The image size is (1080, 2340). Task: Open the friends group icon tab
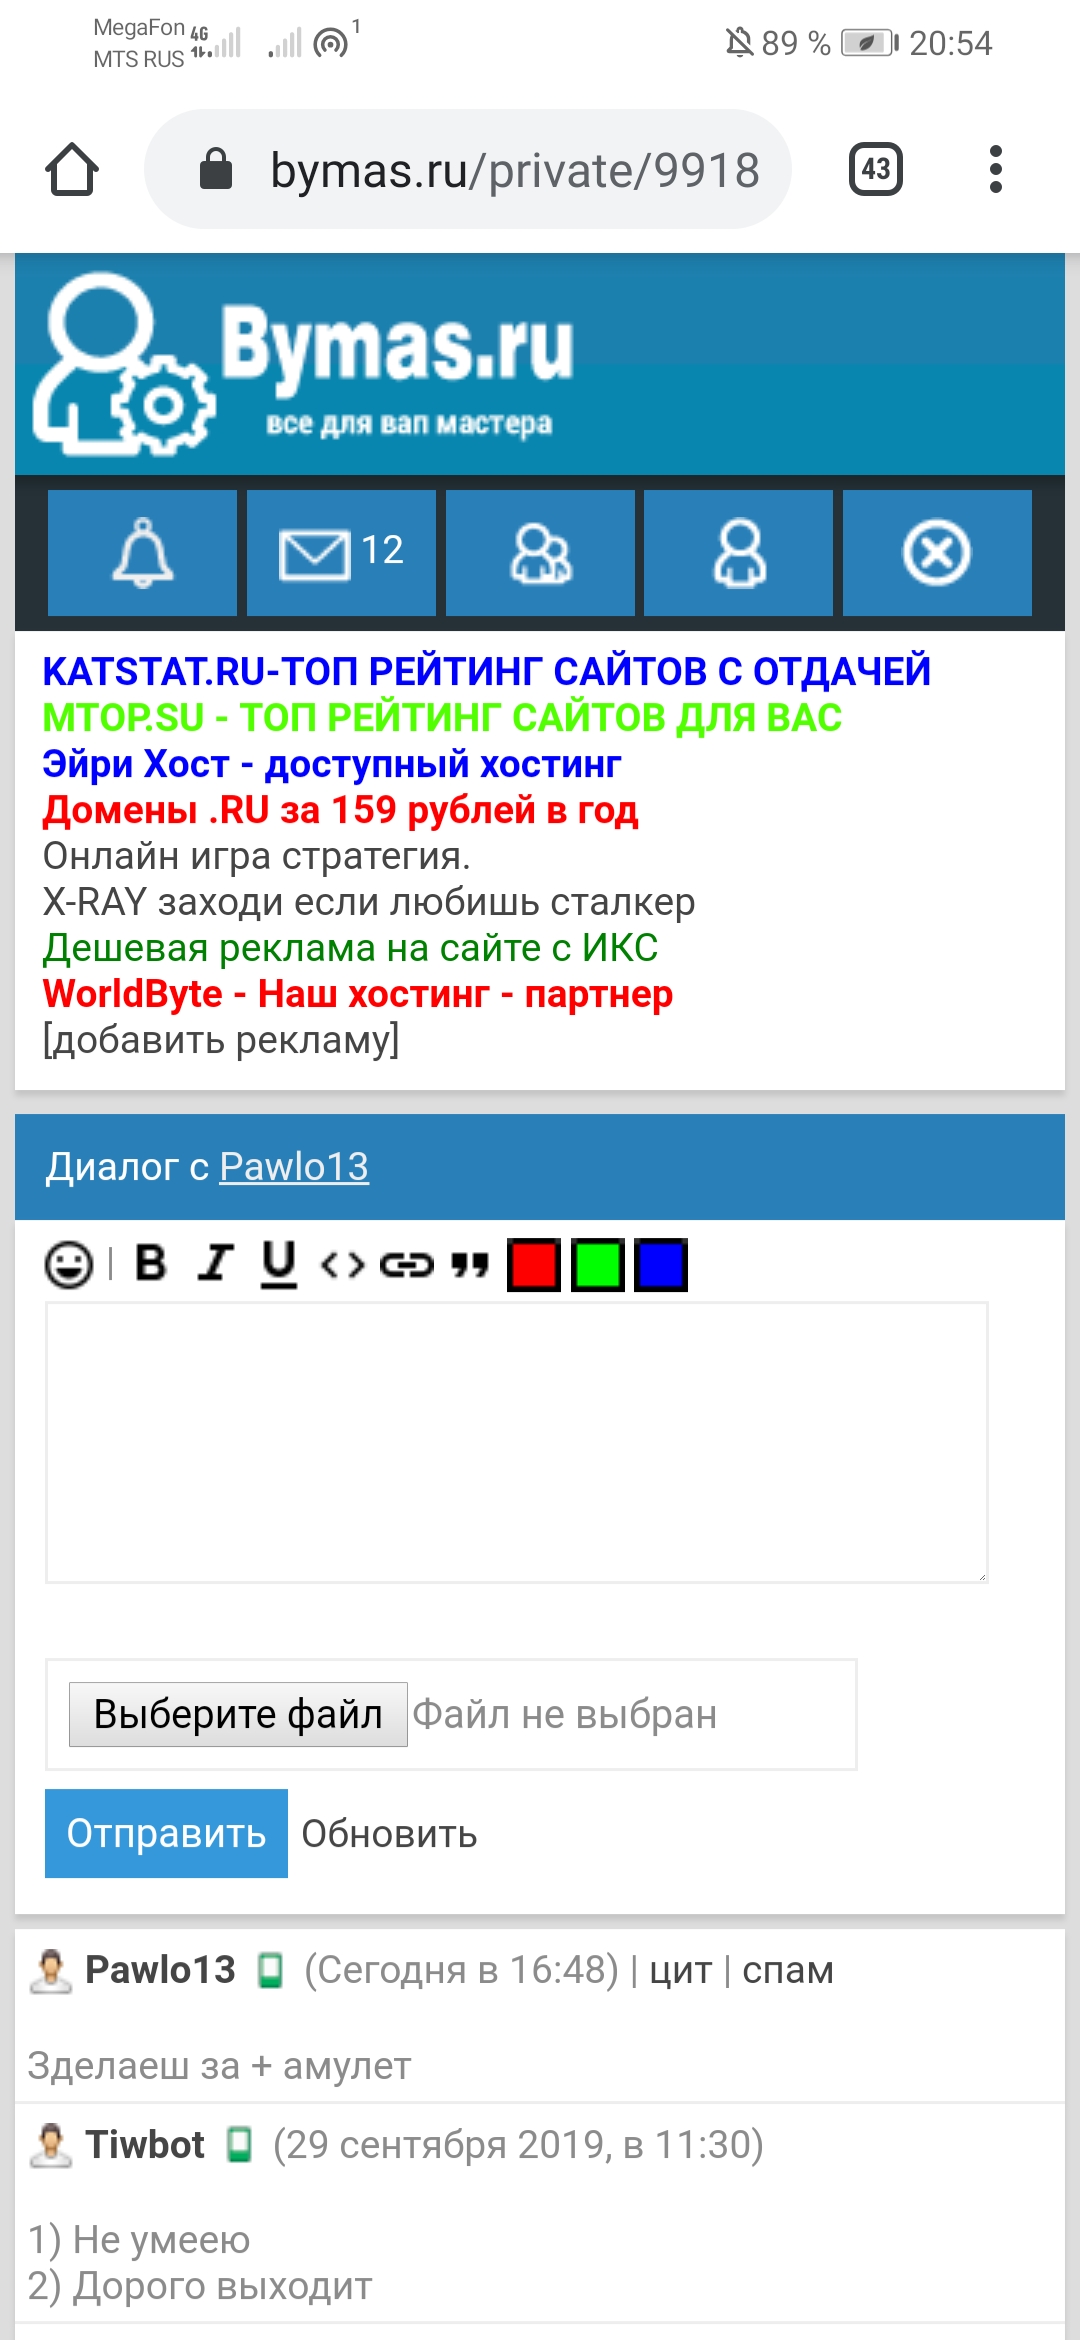pos(540,552)
